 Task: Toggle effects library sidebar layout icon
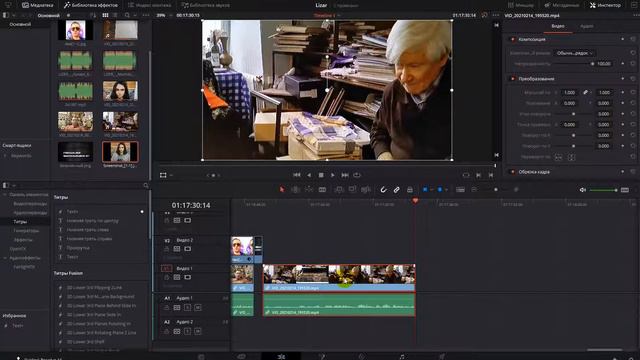(5, 185)
